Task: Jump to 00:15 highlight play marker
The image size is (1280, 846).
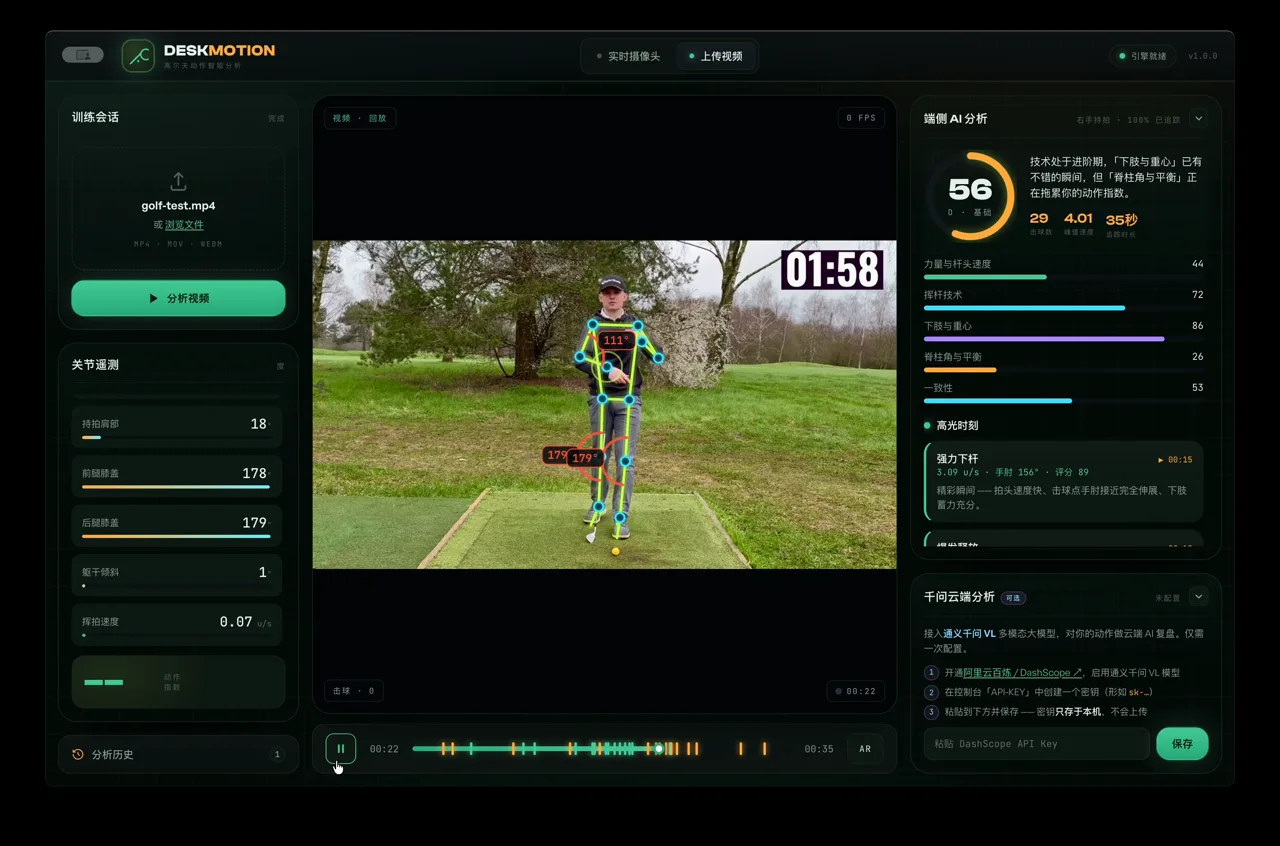Action: 1175,460
